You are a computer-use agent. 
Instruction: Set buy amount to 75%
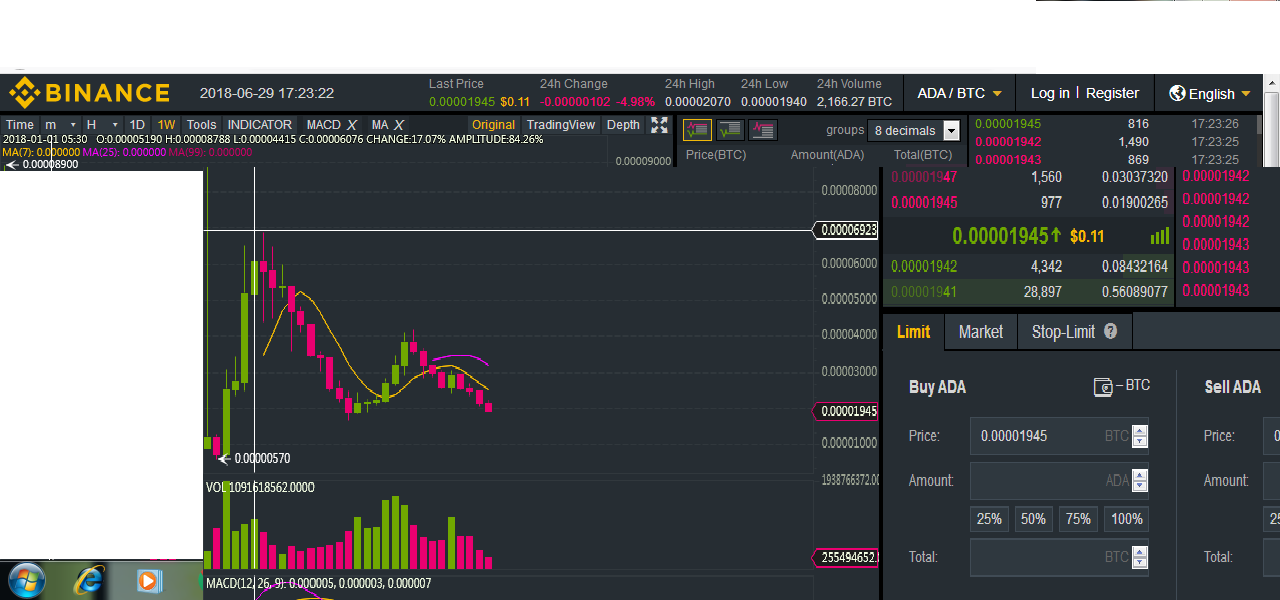tap(1078, 519)
